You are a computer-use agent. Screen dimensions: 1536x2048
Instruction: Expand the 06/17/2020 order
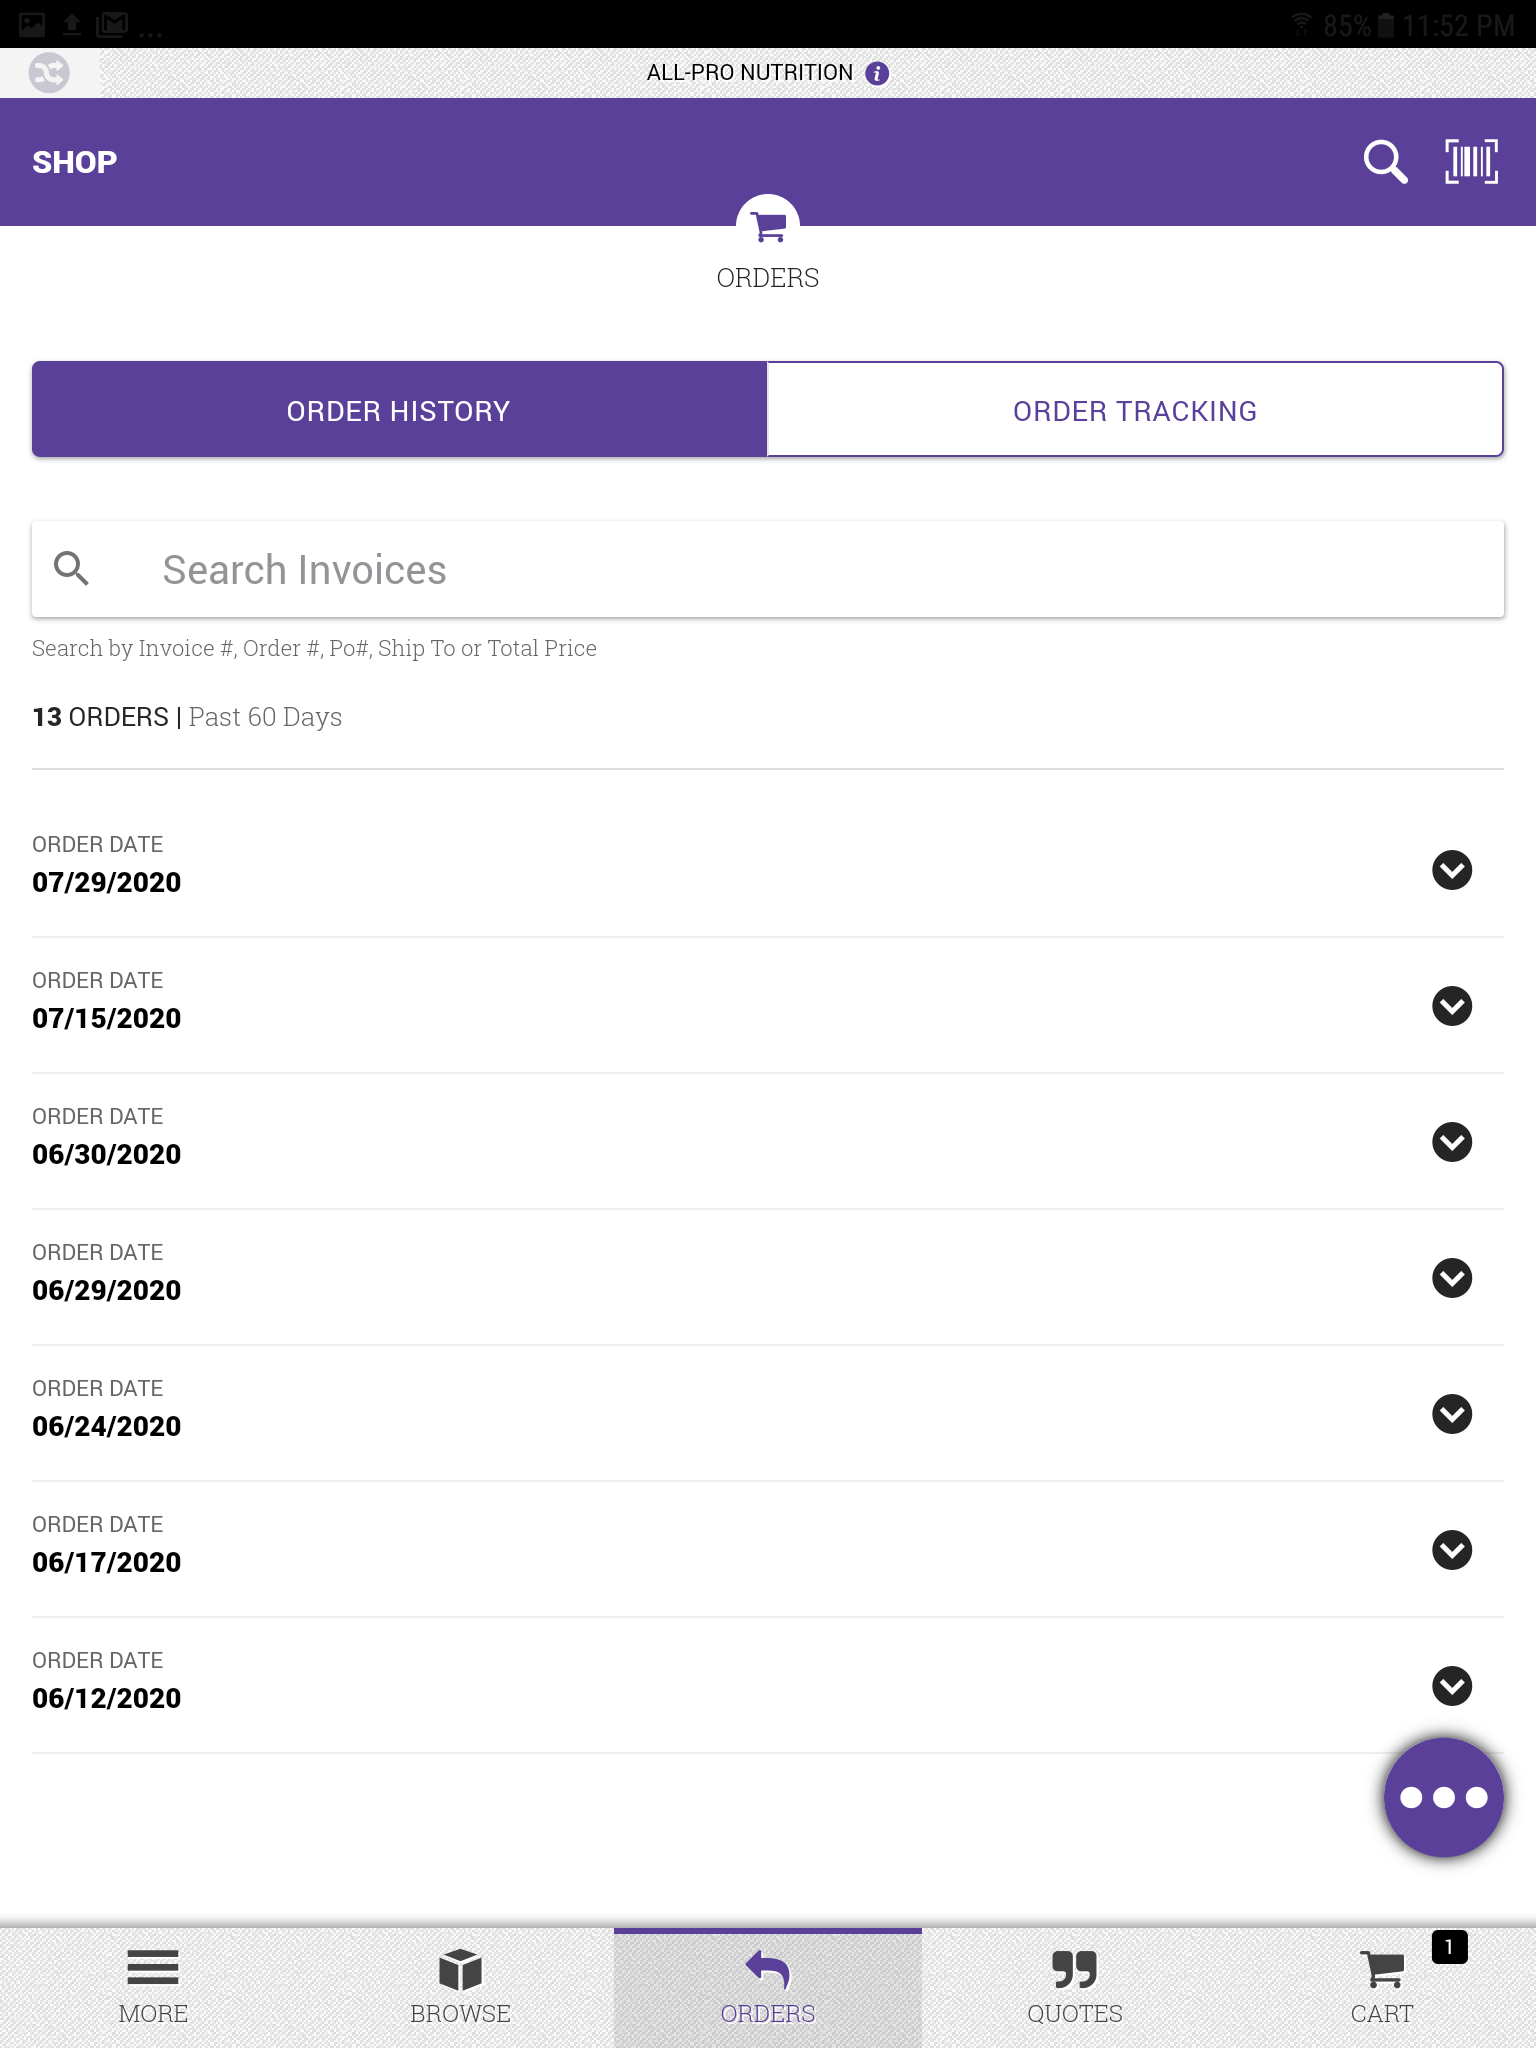pos(1452,1550)
